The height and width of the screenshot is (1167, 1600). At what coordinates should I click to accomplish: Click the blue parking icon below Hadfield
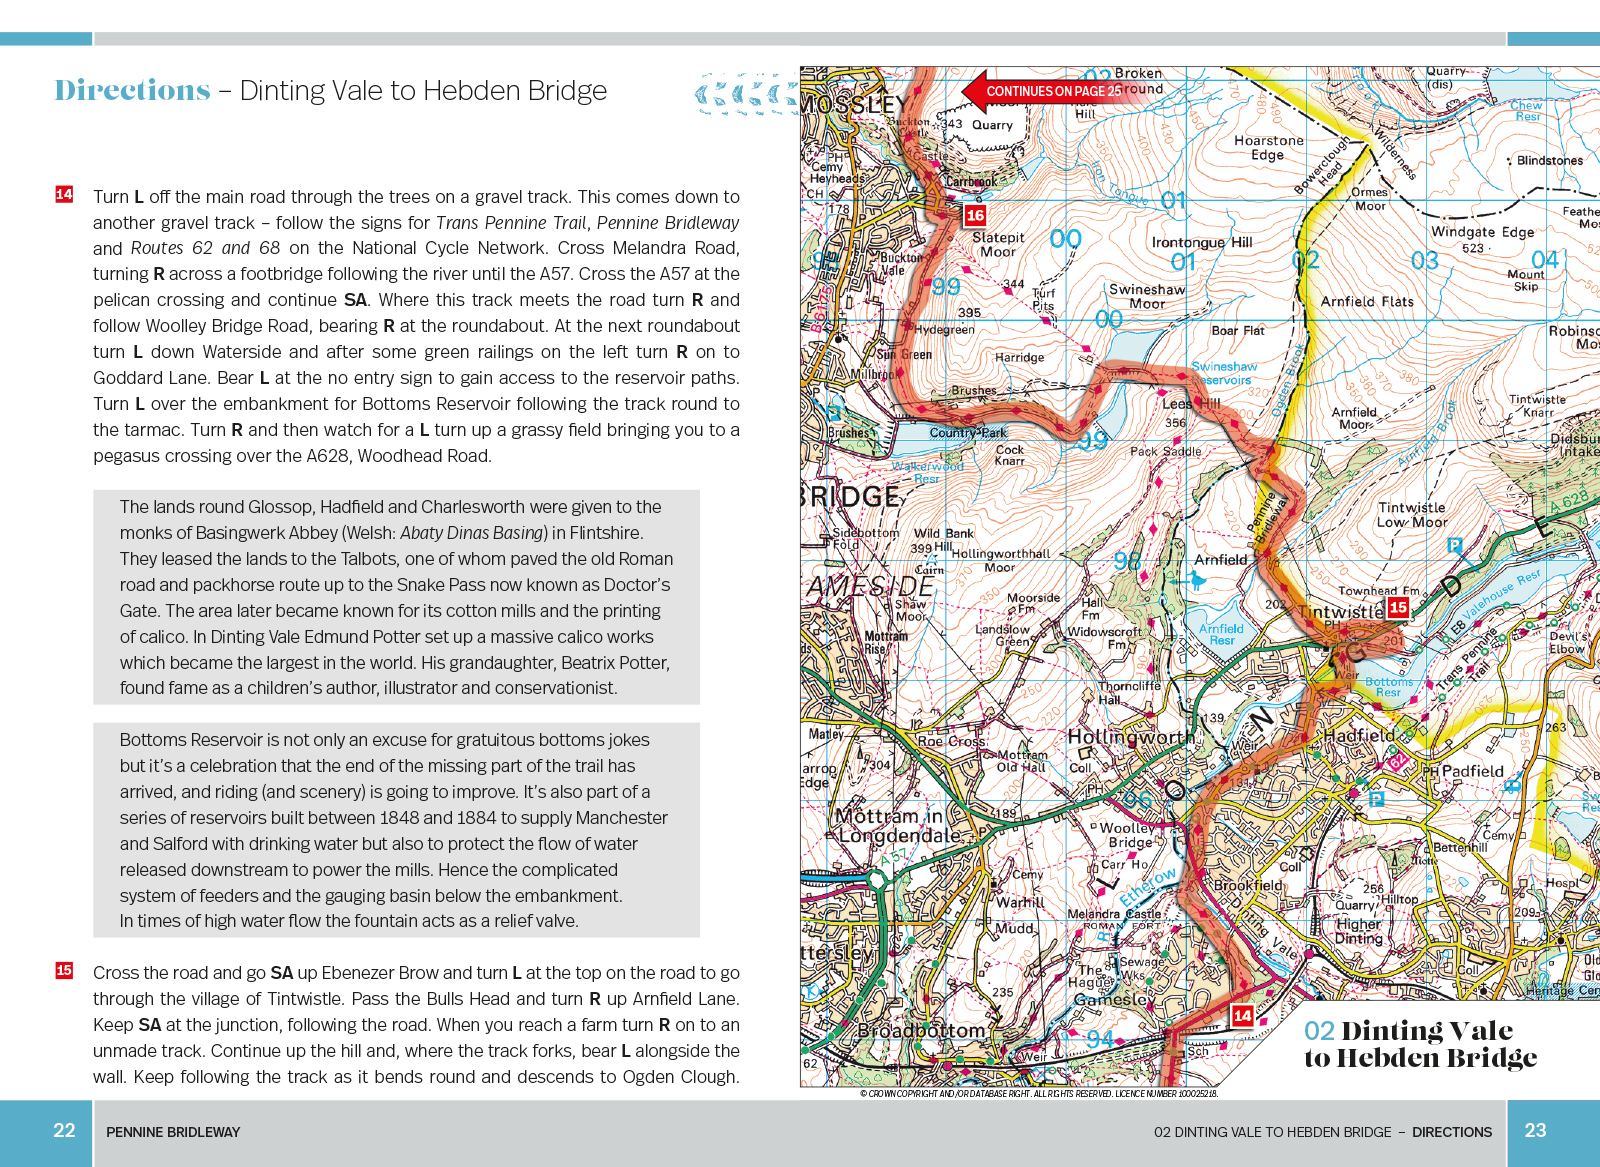(1377, 798)
